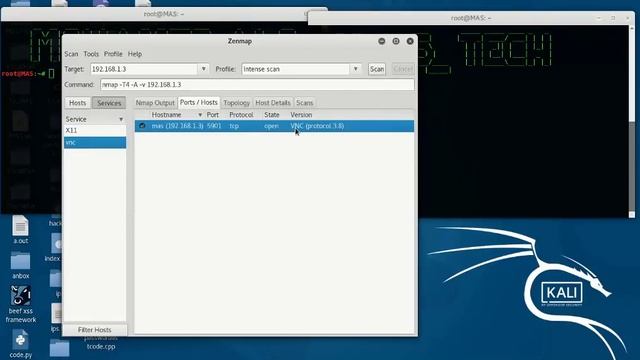Click the 5901 port cell
Viewport: 640px width, 360px height.
pos(214,126)
